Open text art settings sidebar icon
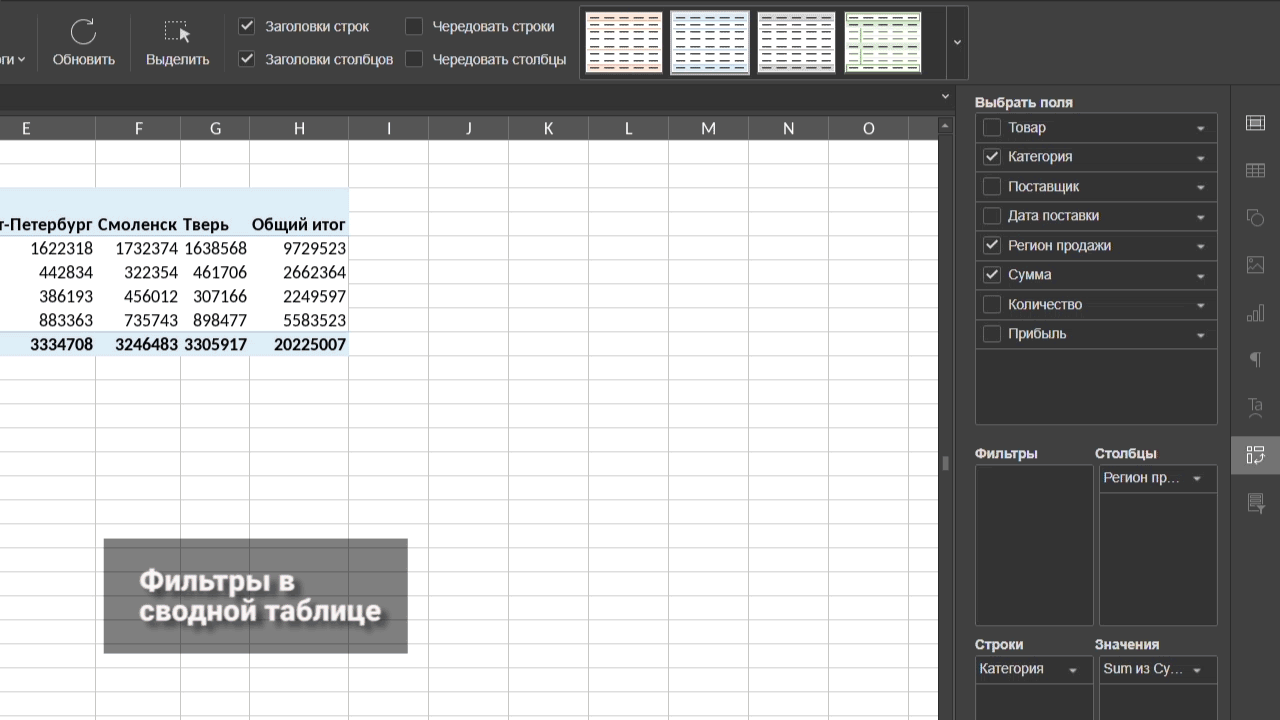 (1255, 407)
